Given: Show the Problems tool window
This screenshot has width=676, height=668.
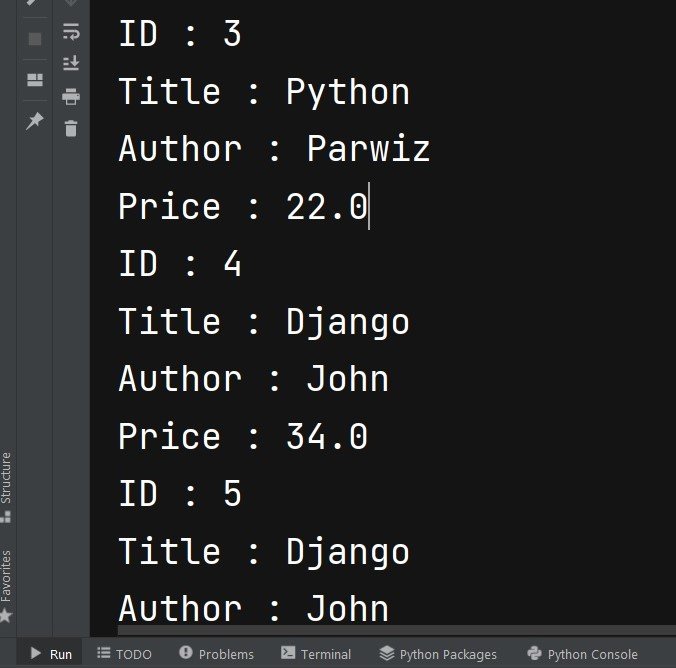Looking at the screenshot, I should point(216,654).
